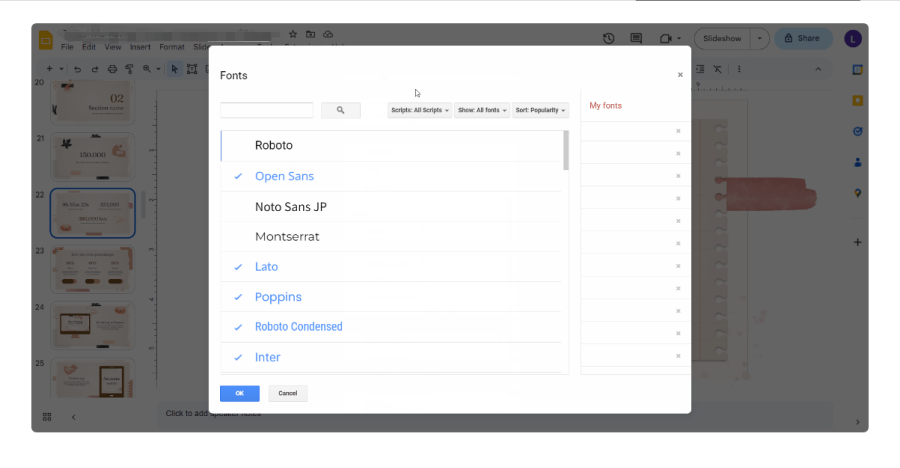Click the Cancel button

pyautogui.click(x=288, y=393)
